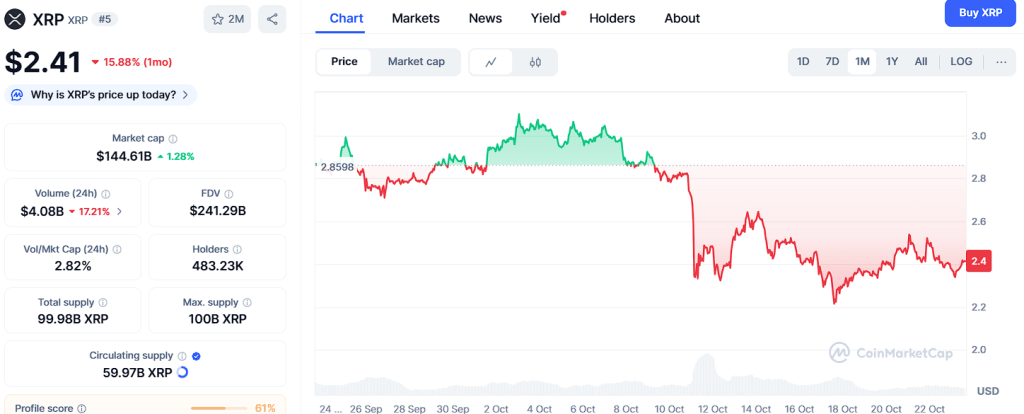
Task: Switch to line chart icon
Action: coord(491,62)
